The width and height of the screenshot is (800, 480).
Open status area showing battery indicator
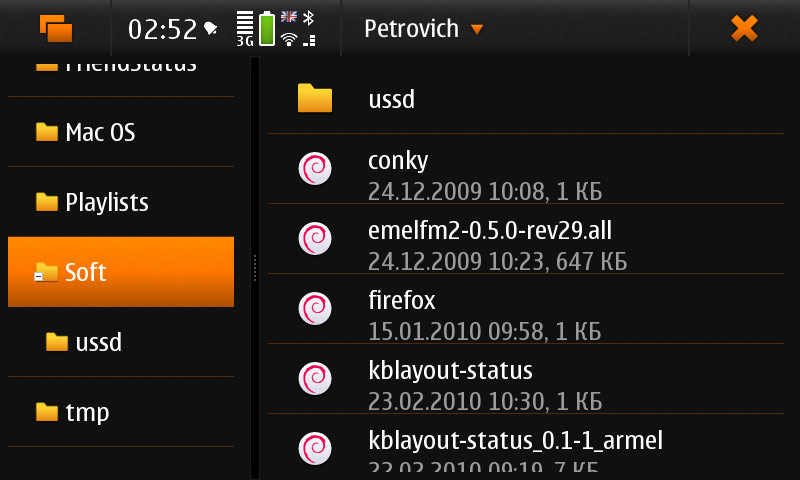[x=267, y=28]
